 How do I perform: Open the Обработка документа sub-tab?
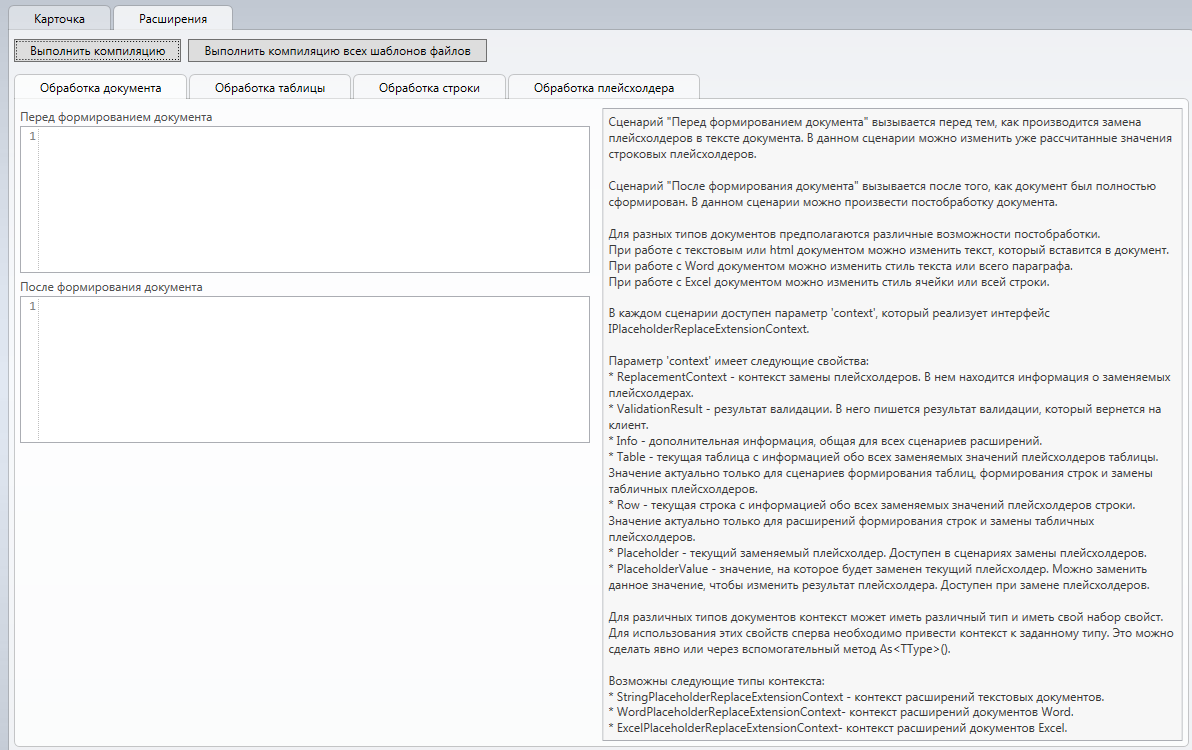coord(101,87)
